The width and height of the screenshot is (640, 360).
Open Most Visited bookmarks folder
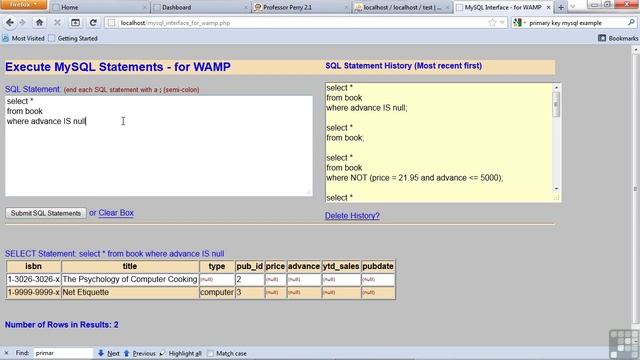(x=24, y=38)
